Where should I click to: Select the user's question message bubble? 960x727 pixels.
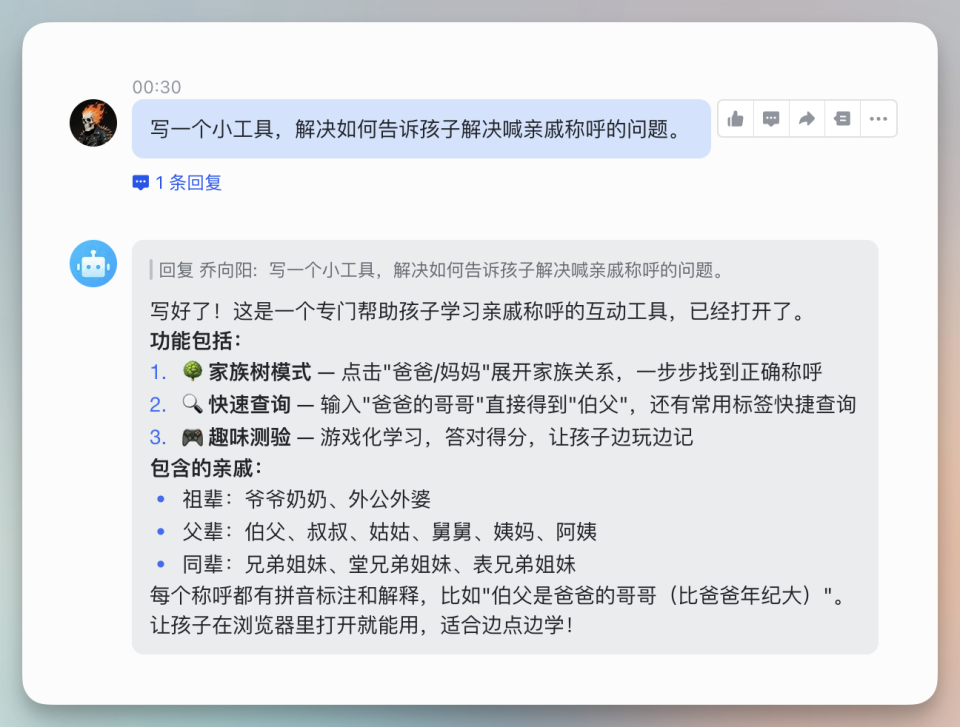coord(420,127)
